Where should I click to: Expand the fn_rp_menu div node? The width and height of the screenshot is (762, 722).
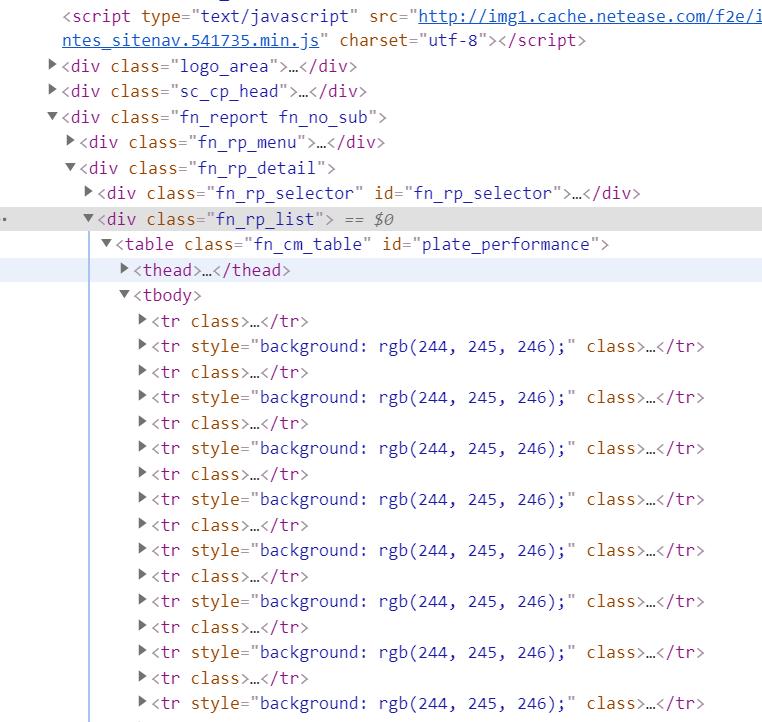pyautogui.click(x=70, y=141)
